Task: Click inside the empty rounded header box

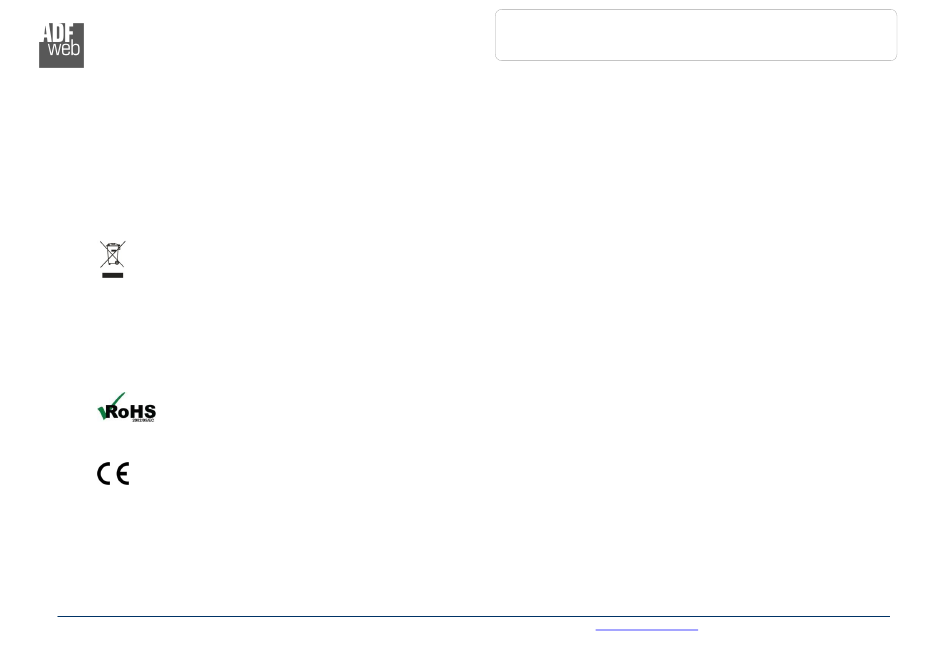Action: point(696,35)
